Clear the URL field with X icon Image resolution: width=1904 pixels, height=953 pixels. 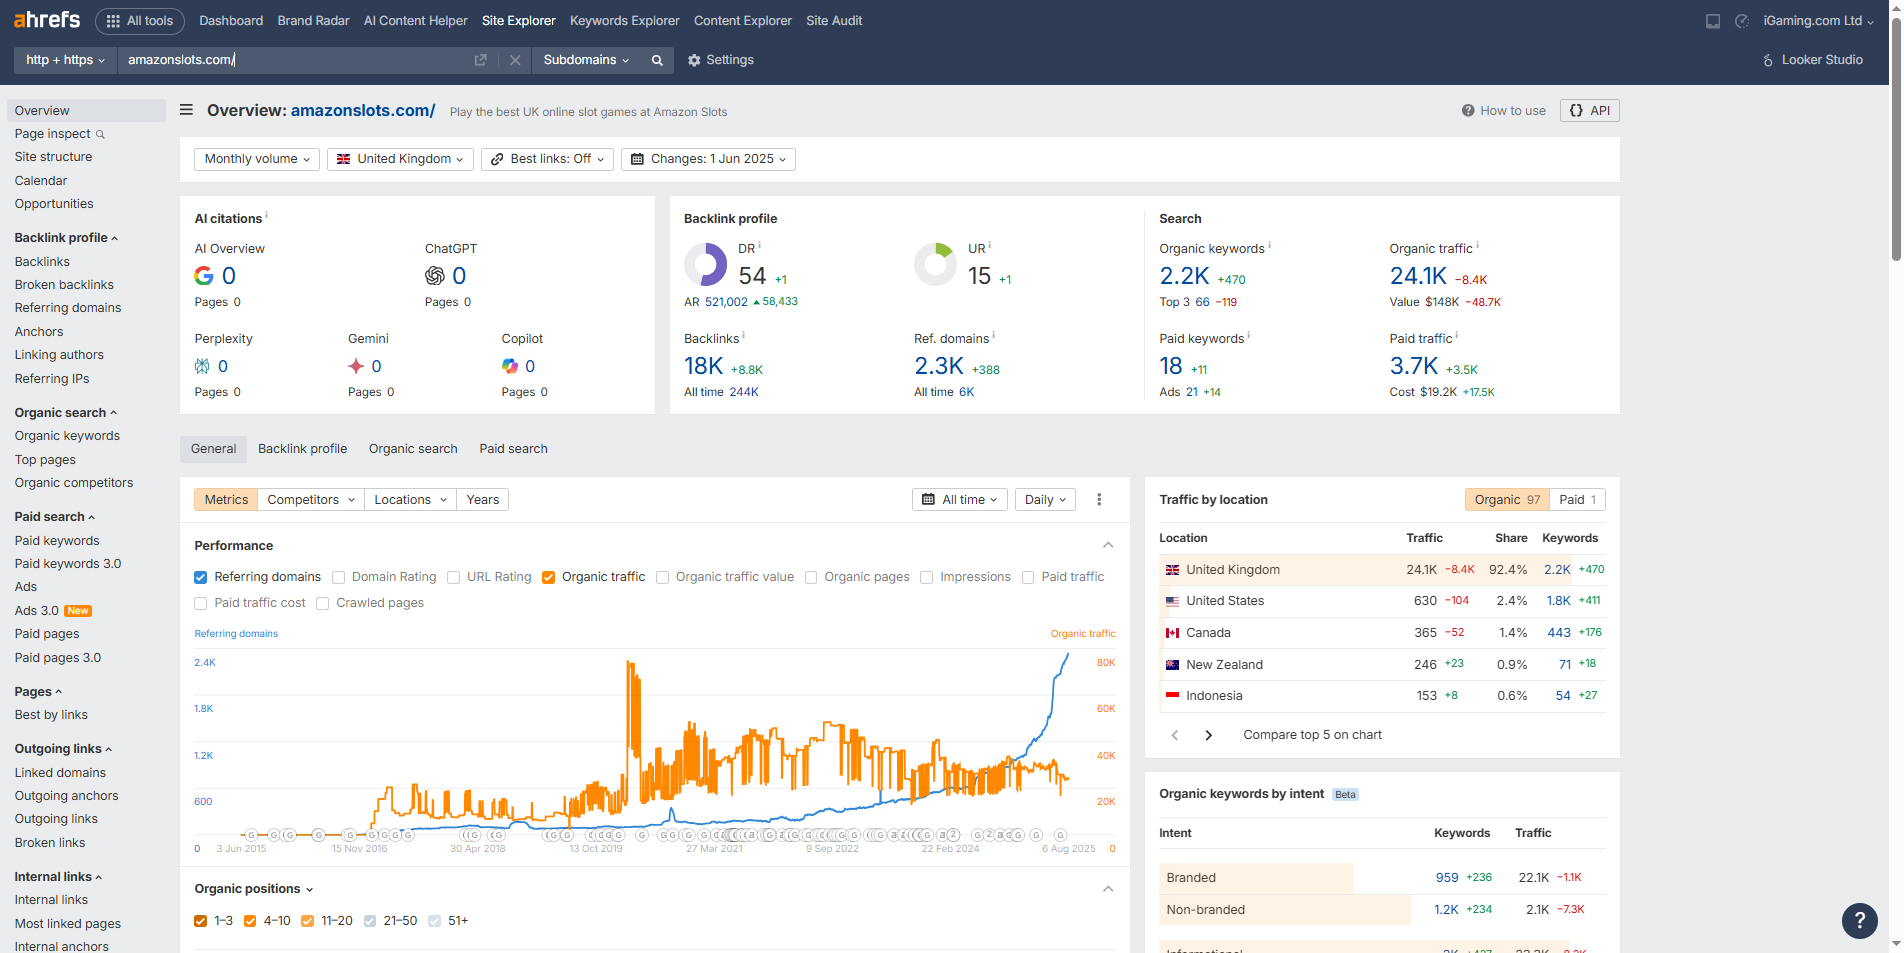pos(515,60)
